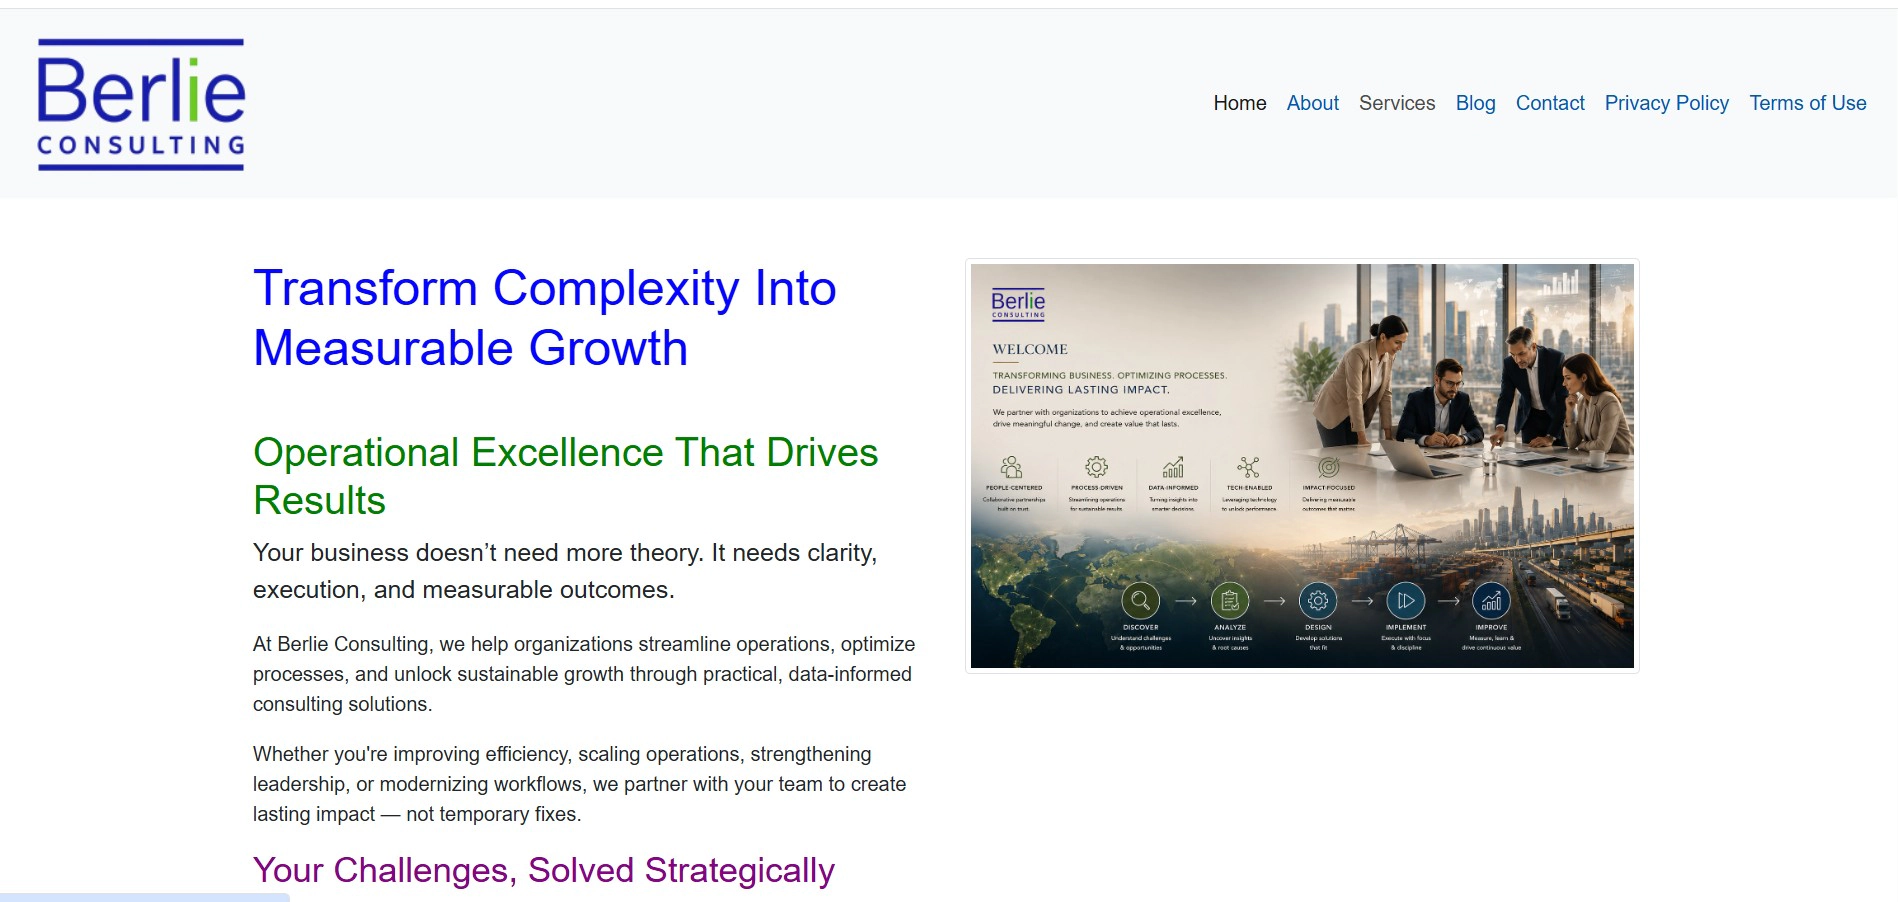The image size is (1898, 902).
Task: Click the heading 'Your Challenges, Solved Strategically'
Action: (x=544, y=870)
